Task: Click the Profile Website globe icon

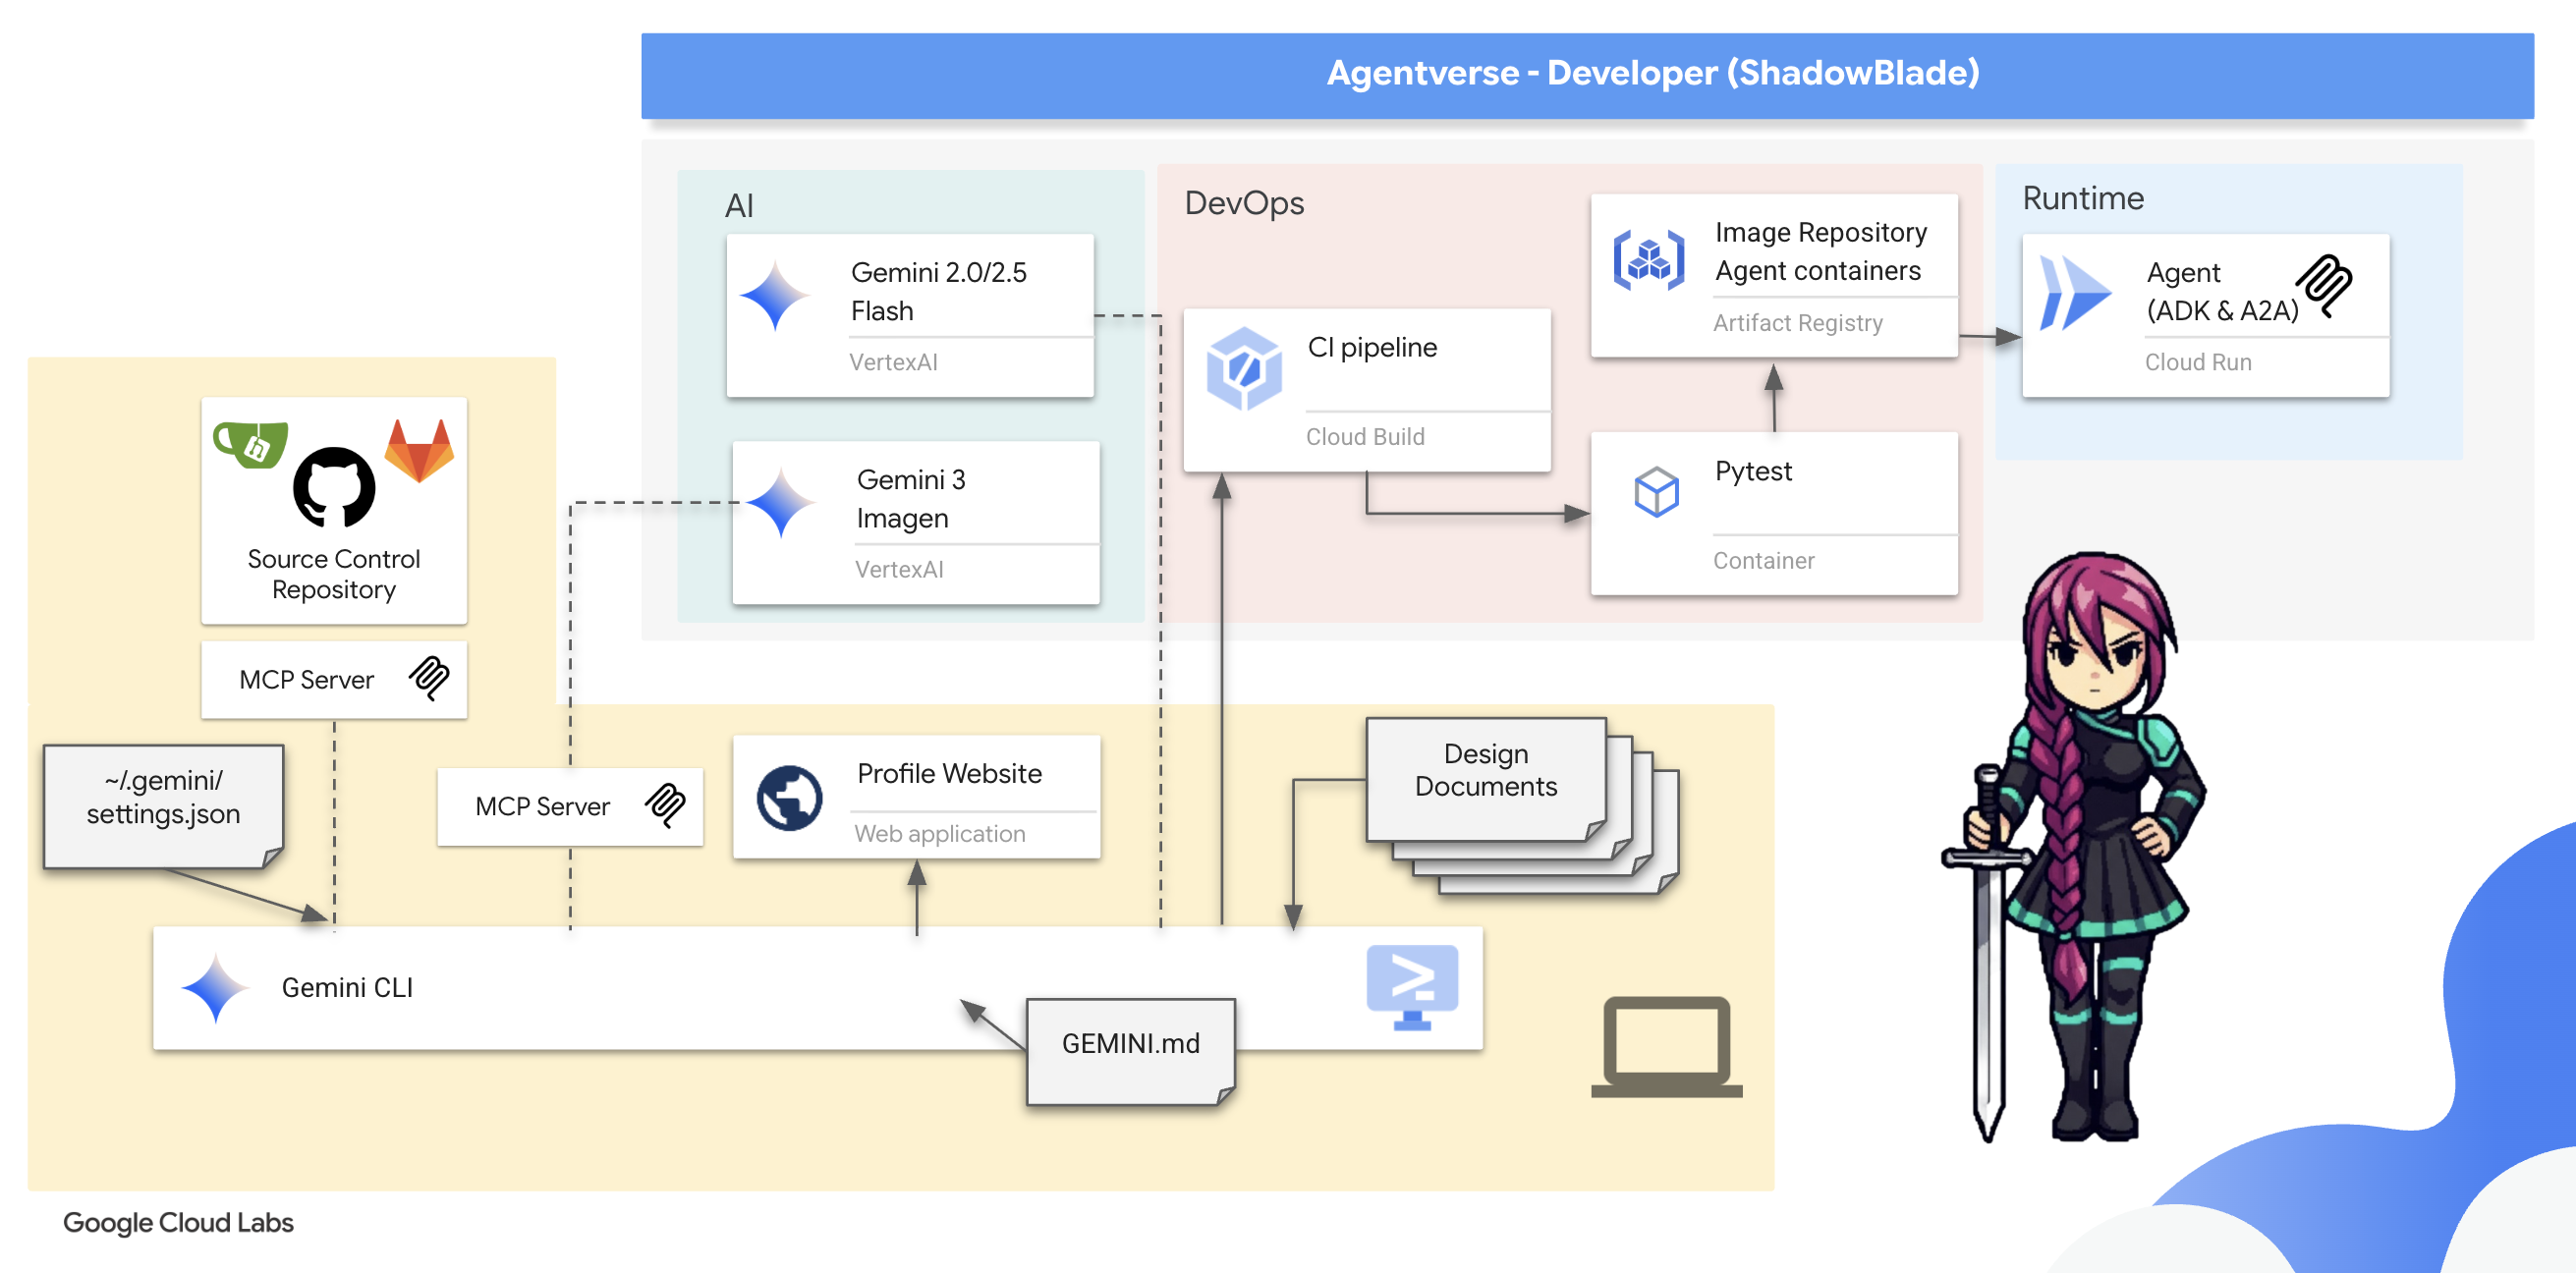Action: coord(789,798)
